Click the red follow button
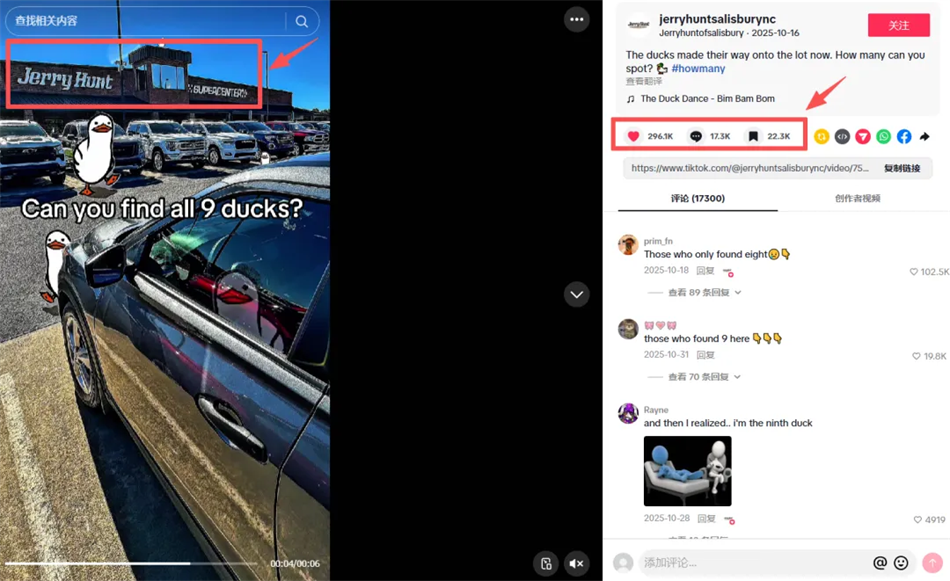The height and width of the screenshot is (581, 950). click(899, 25)
